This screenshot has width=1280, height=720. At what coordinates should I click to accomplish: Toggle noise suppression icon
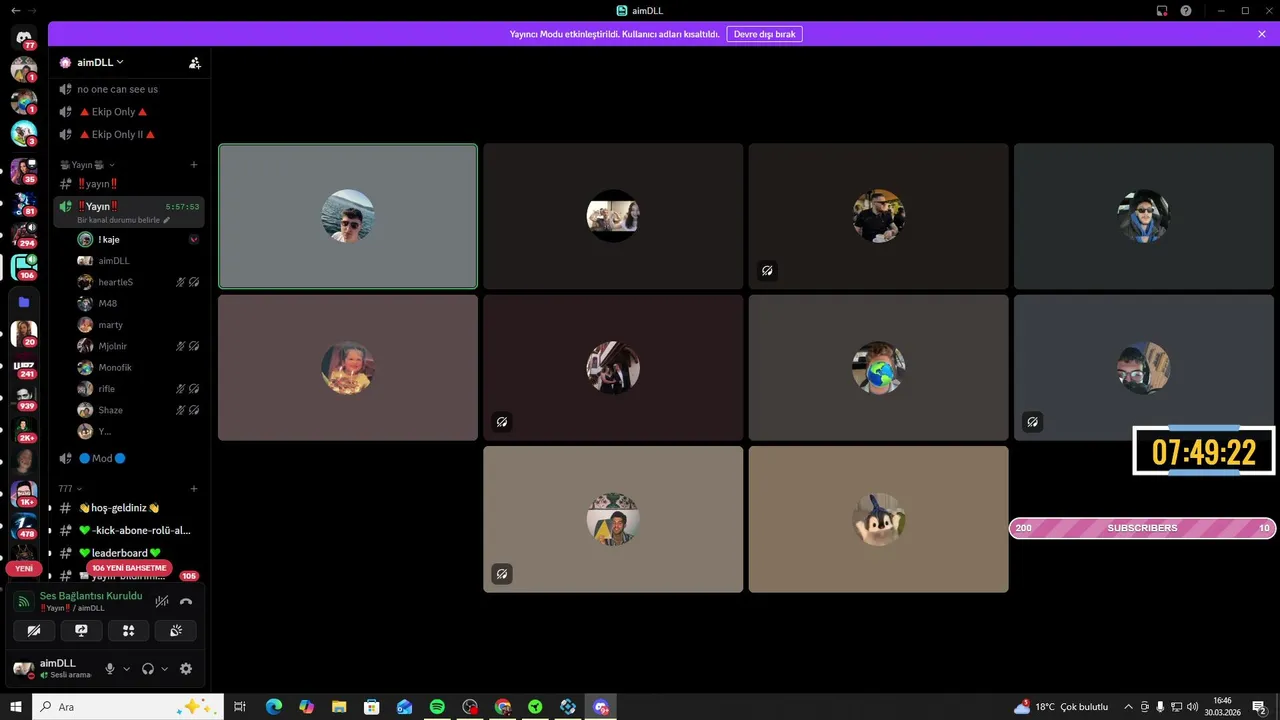[162, 601]
